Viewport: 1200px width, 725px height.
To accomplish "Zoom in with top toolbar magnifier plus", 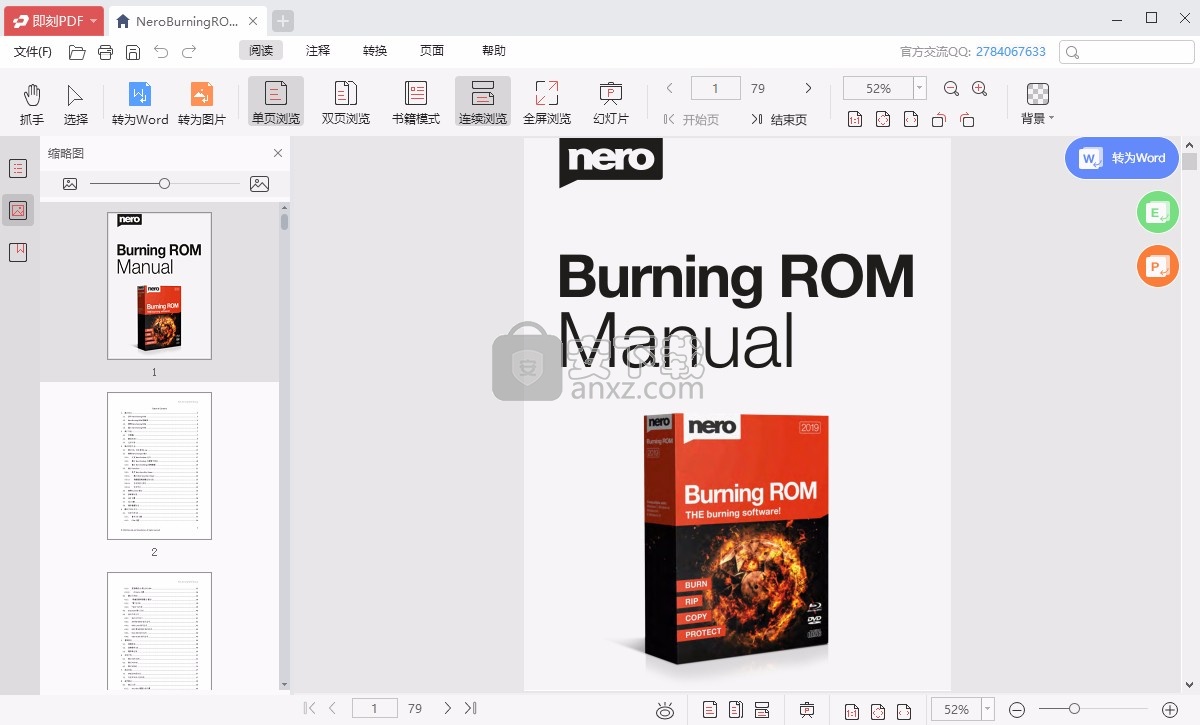I will coord(979,89).
